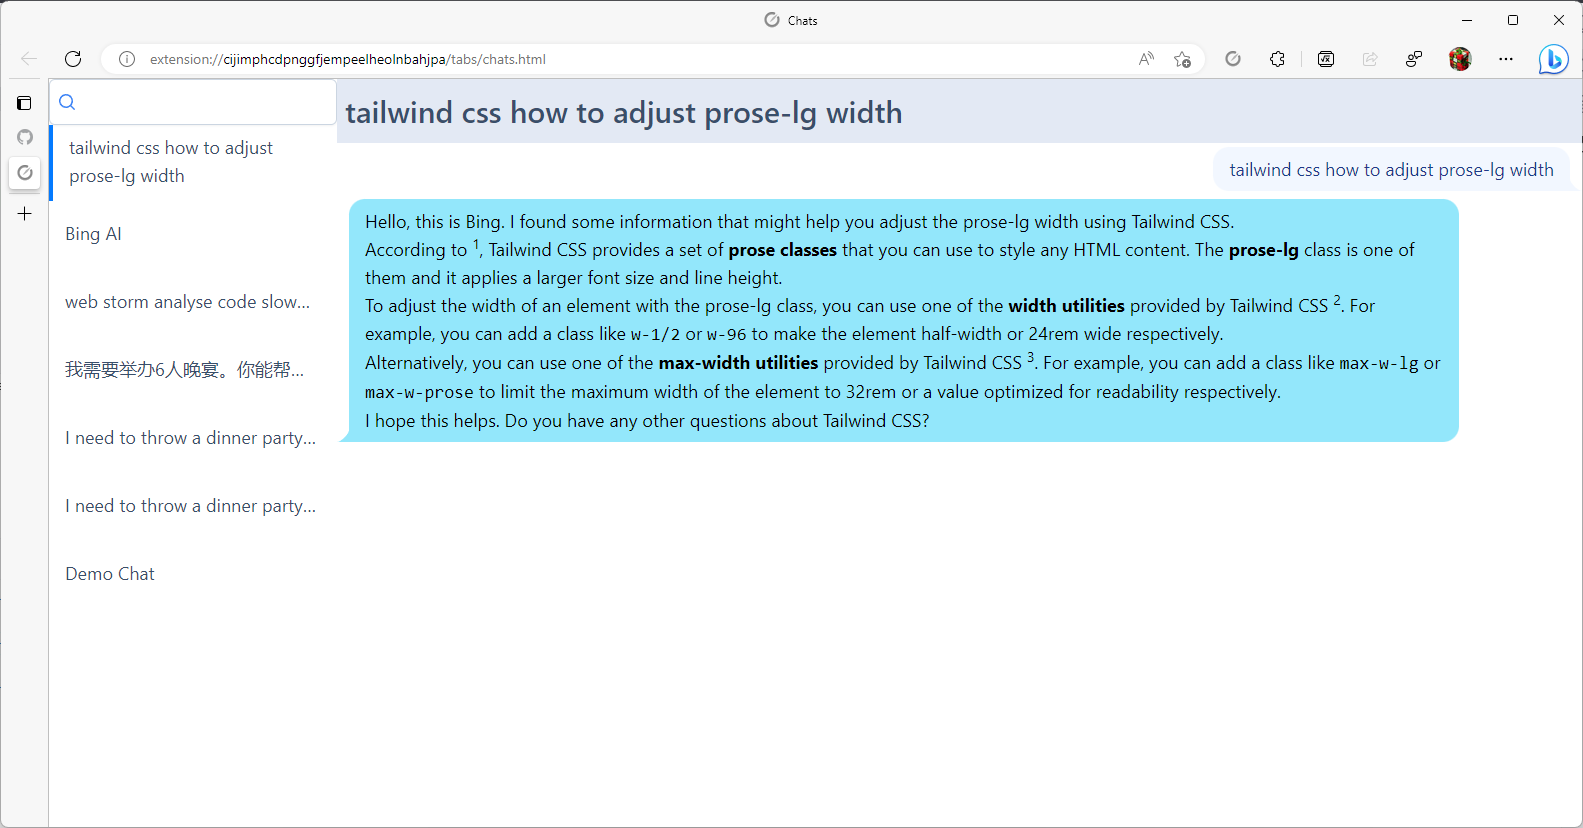Image resolution: width=1583 pixels, height=828 pixels.
Task: Click the 'max-w-prose' code text
Action: 419,392
